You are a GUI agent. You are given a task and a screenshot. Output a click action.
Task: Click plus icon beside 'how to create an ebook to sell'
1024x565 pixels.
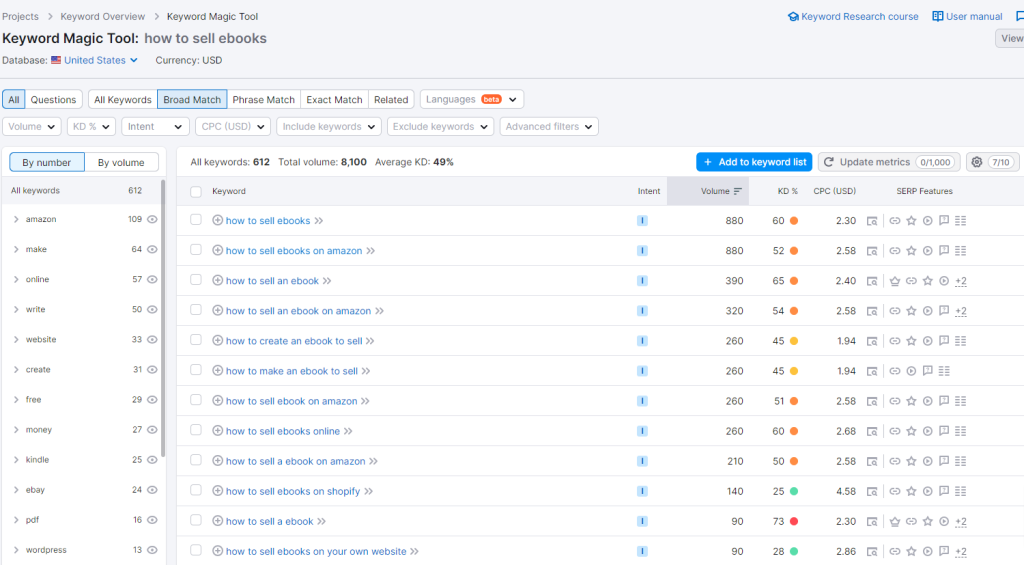click(x=217, y=340)
